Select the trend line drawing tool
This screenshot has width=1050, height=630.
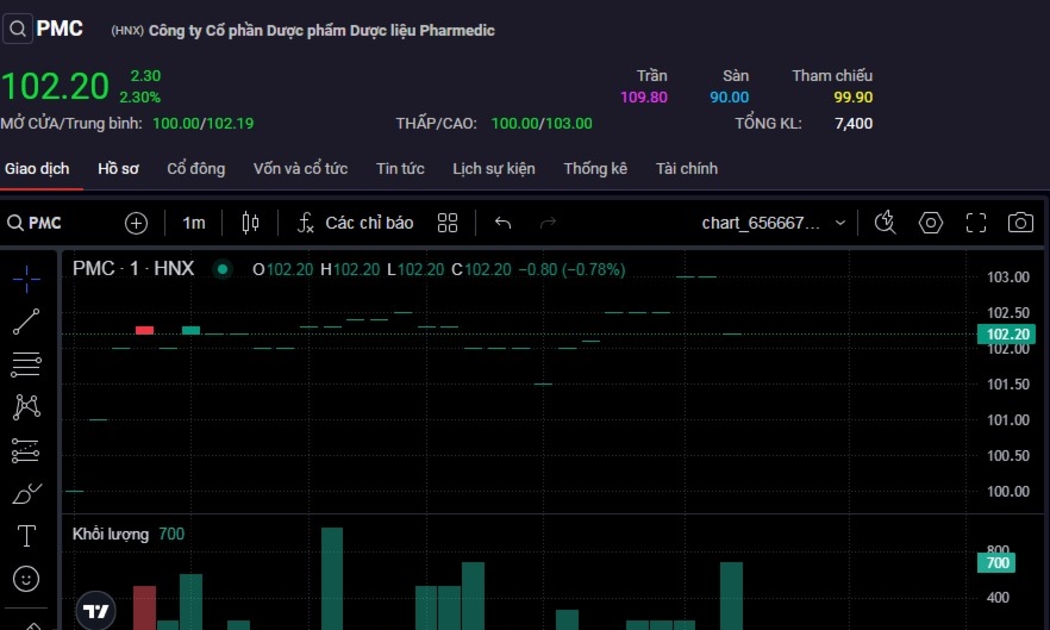(26, 321)
